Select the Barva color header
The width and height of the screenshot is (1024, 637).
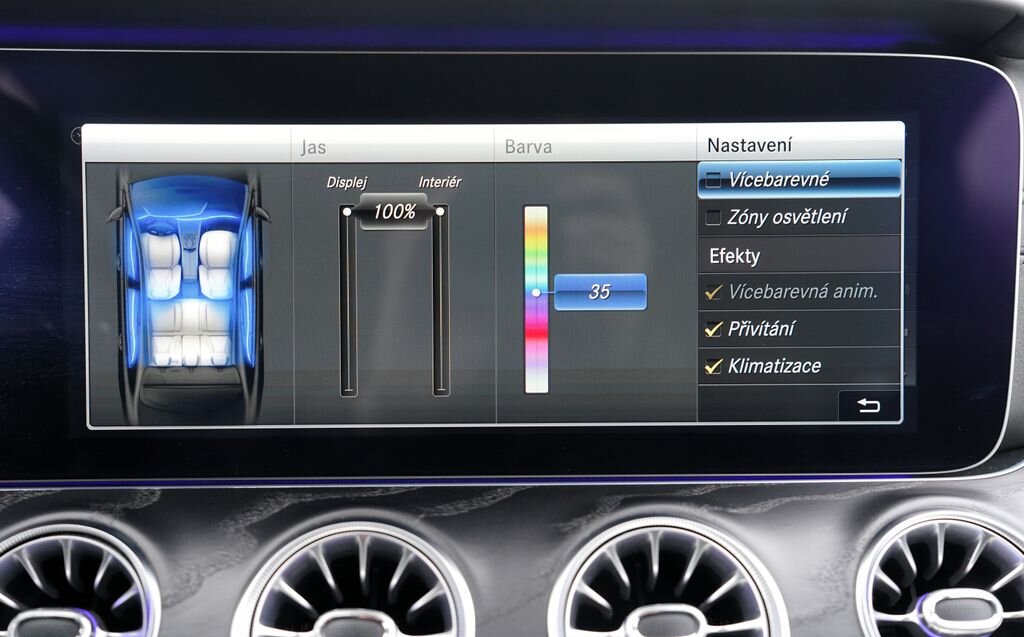[x=528, y=147]
